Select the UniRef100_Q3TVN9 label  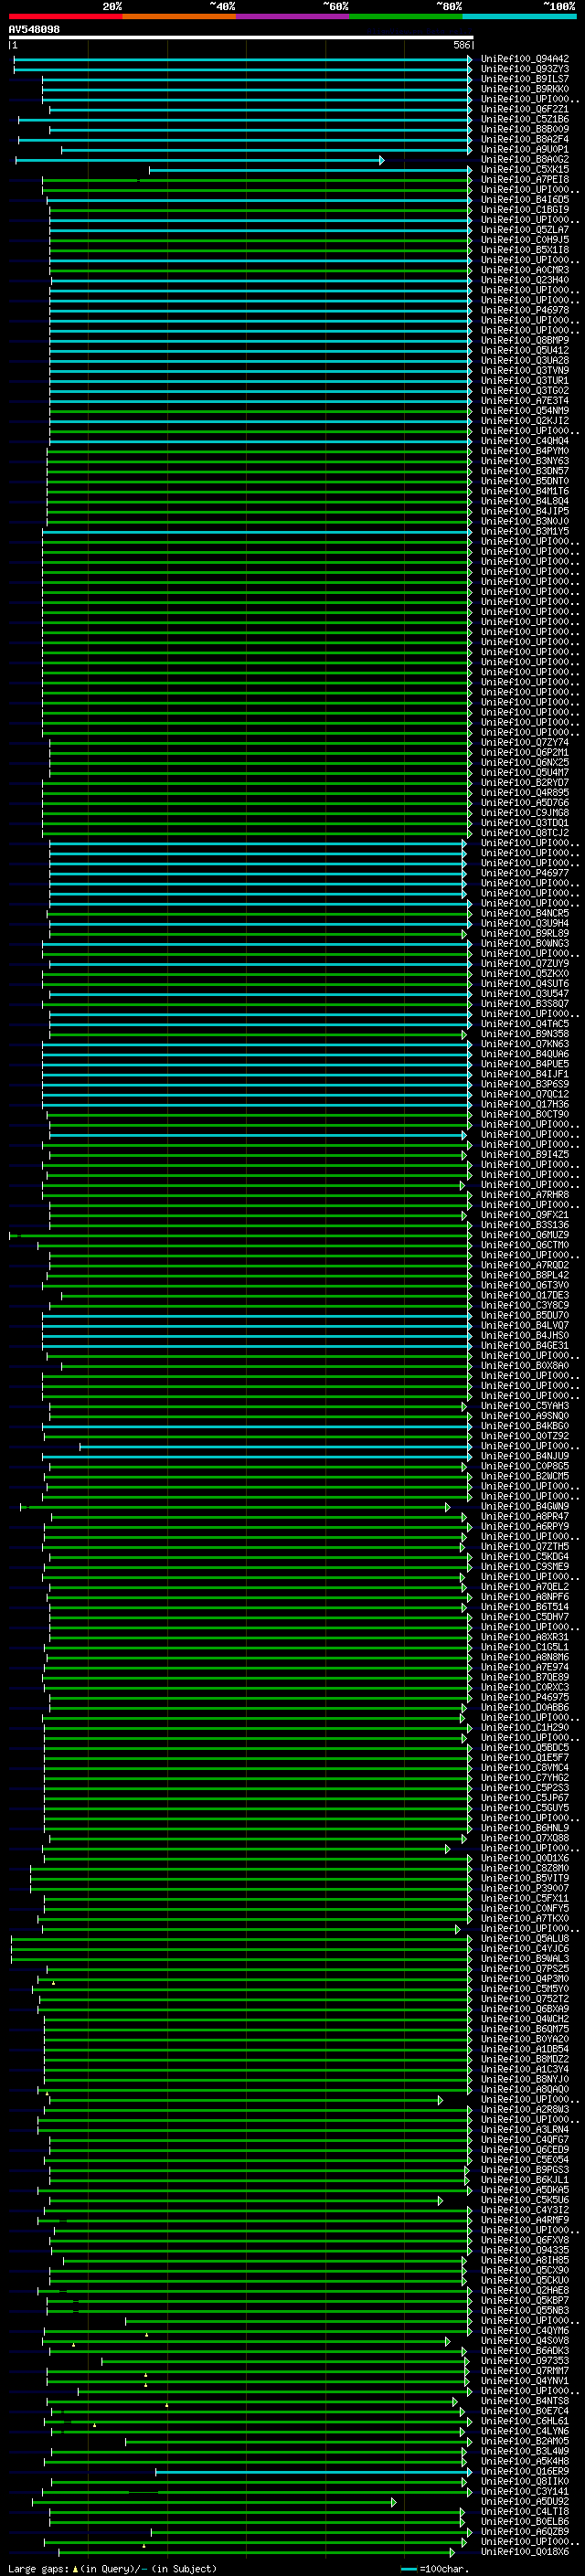(524, 370)
